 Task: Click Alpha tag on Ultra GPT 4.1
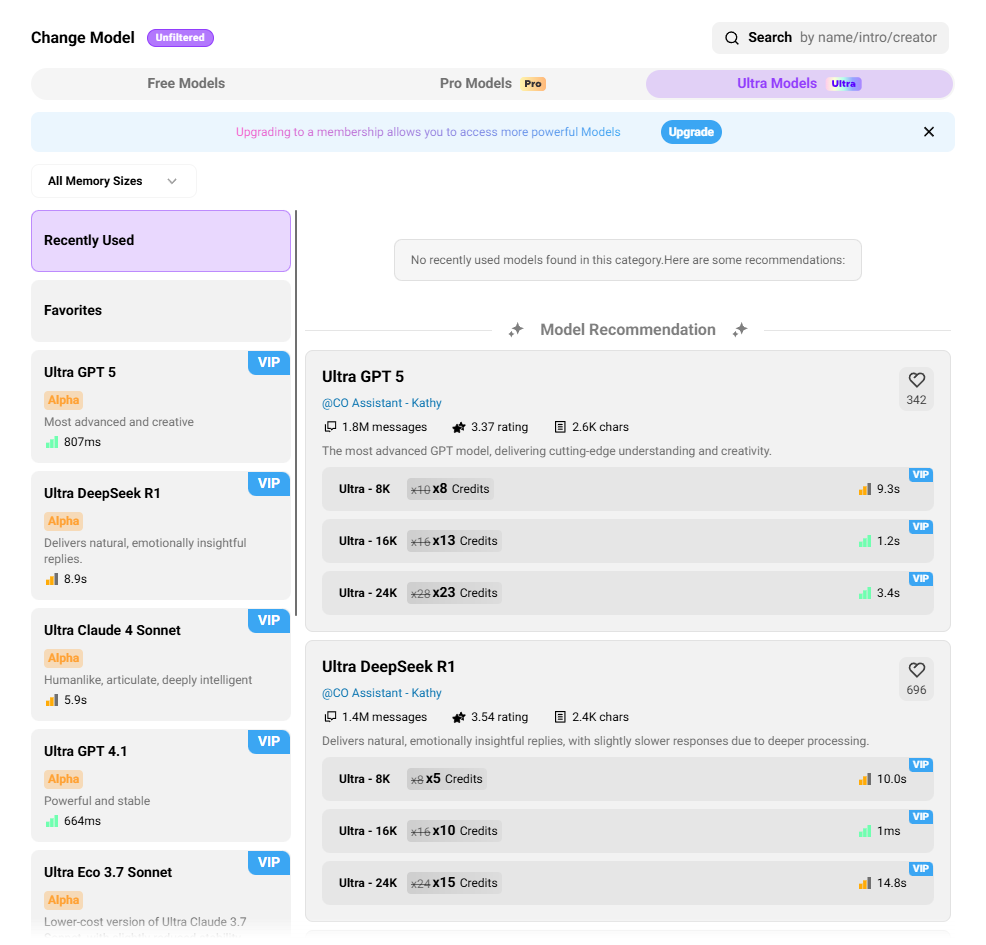(64, 779)
